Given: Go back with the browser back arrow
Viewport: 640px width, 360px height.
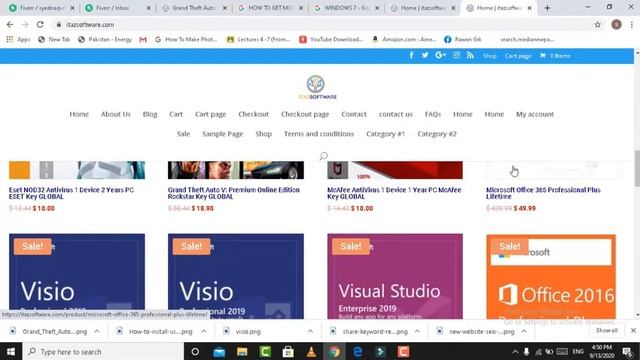Looking at the screenshot, I should coord(10,24).
